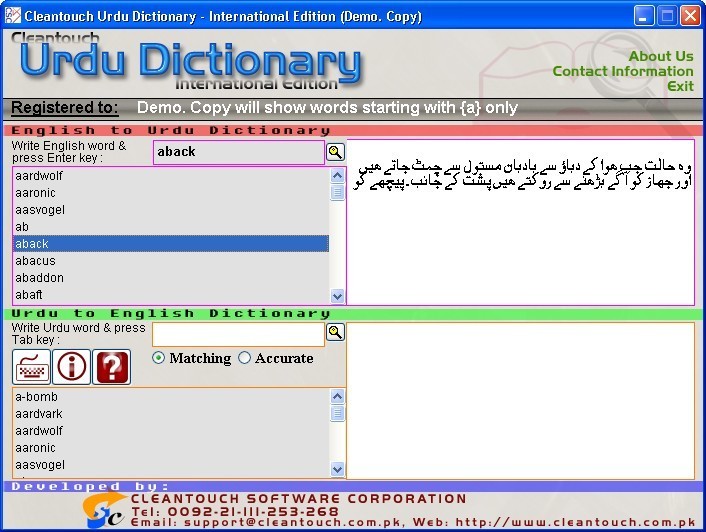Image resolution: width=706 pixels, height=532 pixels.
Task: Click the 'Registered to:' label
Action: tap(65, 108)
